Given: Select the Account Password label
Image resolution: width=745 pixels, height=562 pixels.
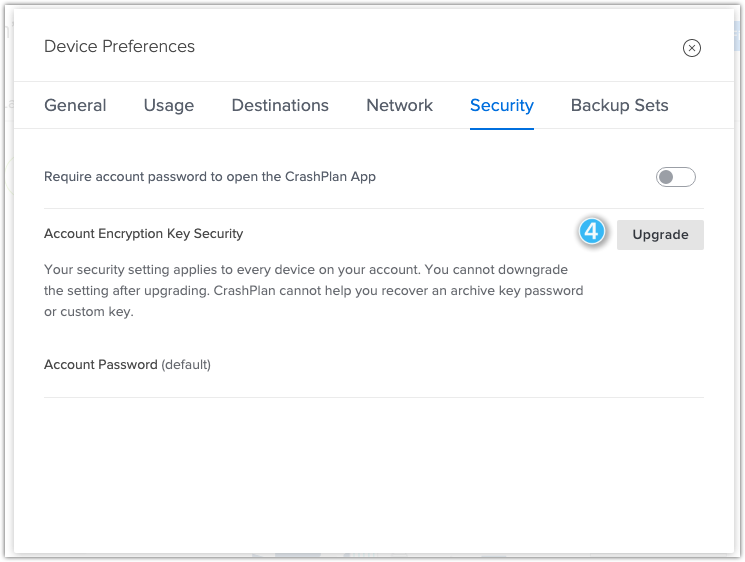Looking at the screenshot, I should coord(101,364).
